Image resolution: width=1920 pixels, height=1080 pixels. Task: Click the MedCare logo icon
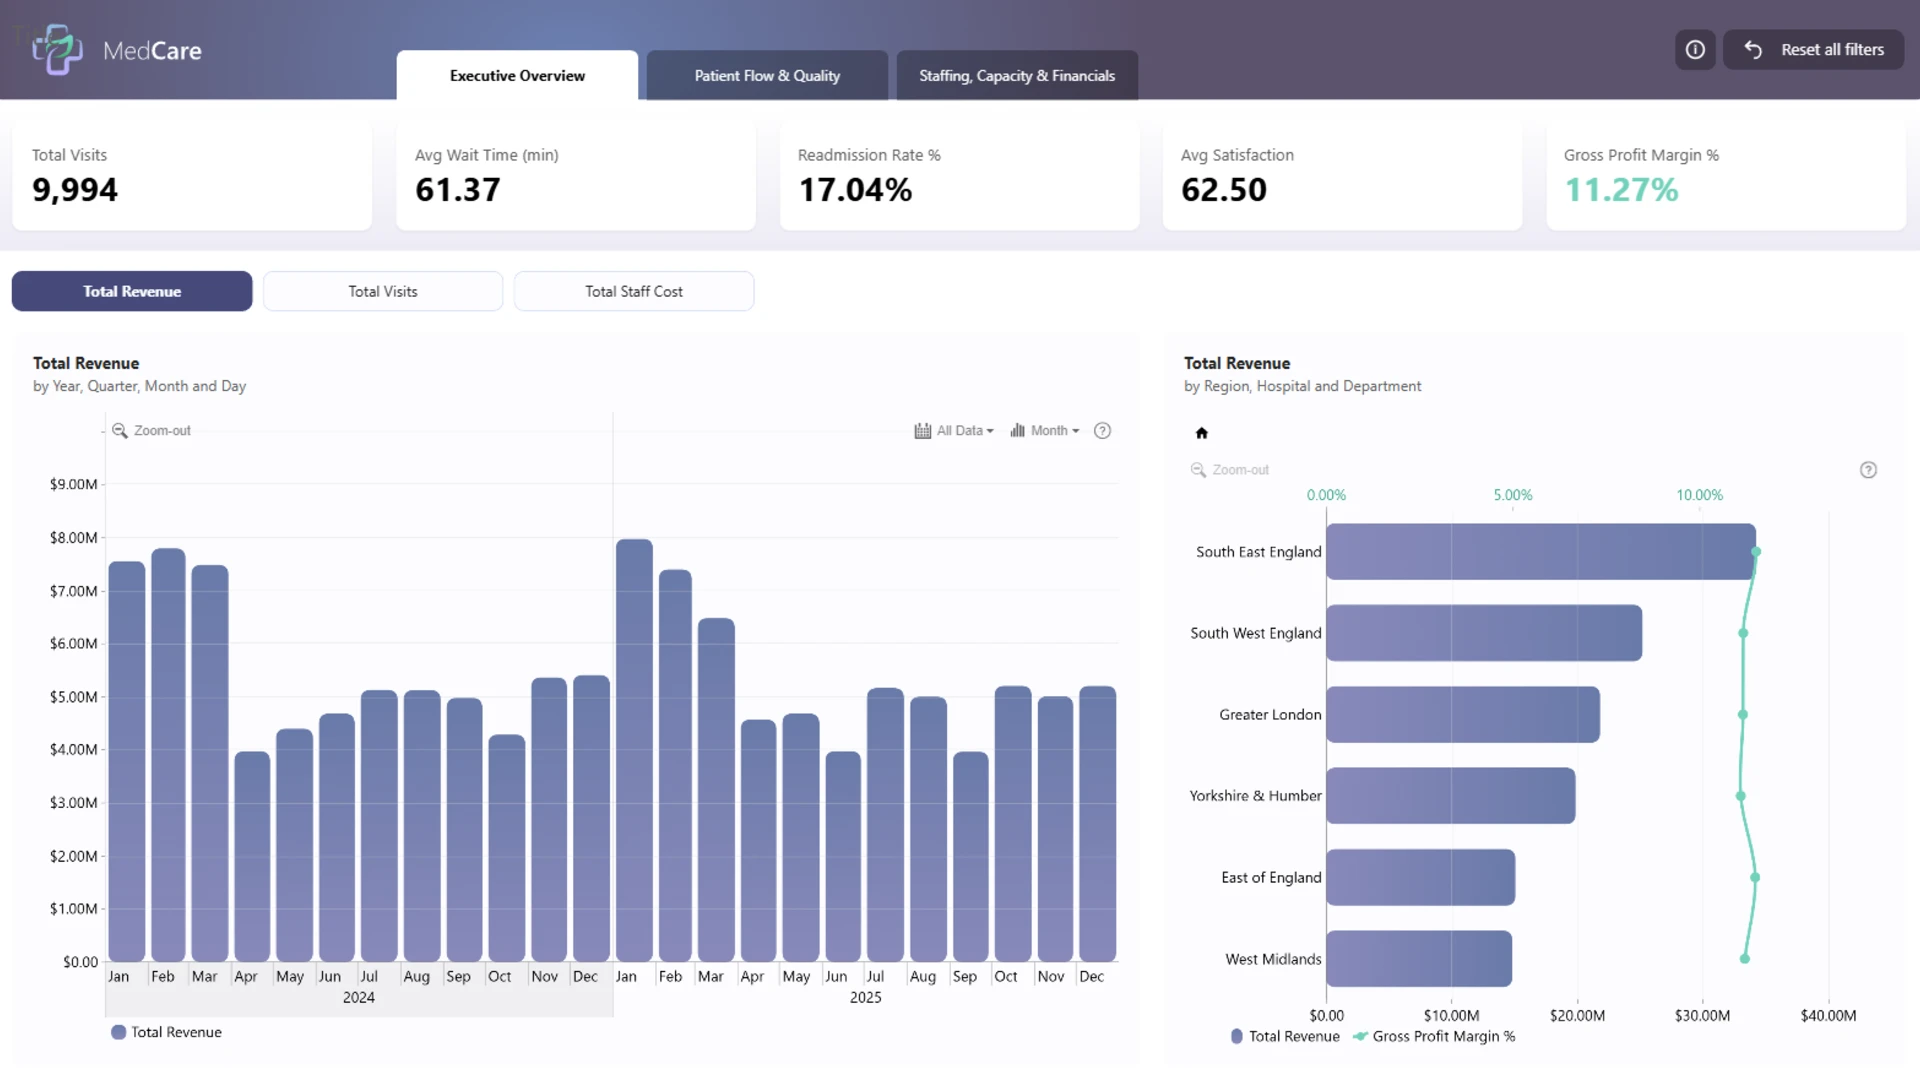tap(57, 50)
